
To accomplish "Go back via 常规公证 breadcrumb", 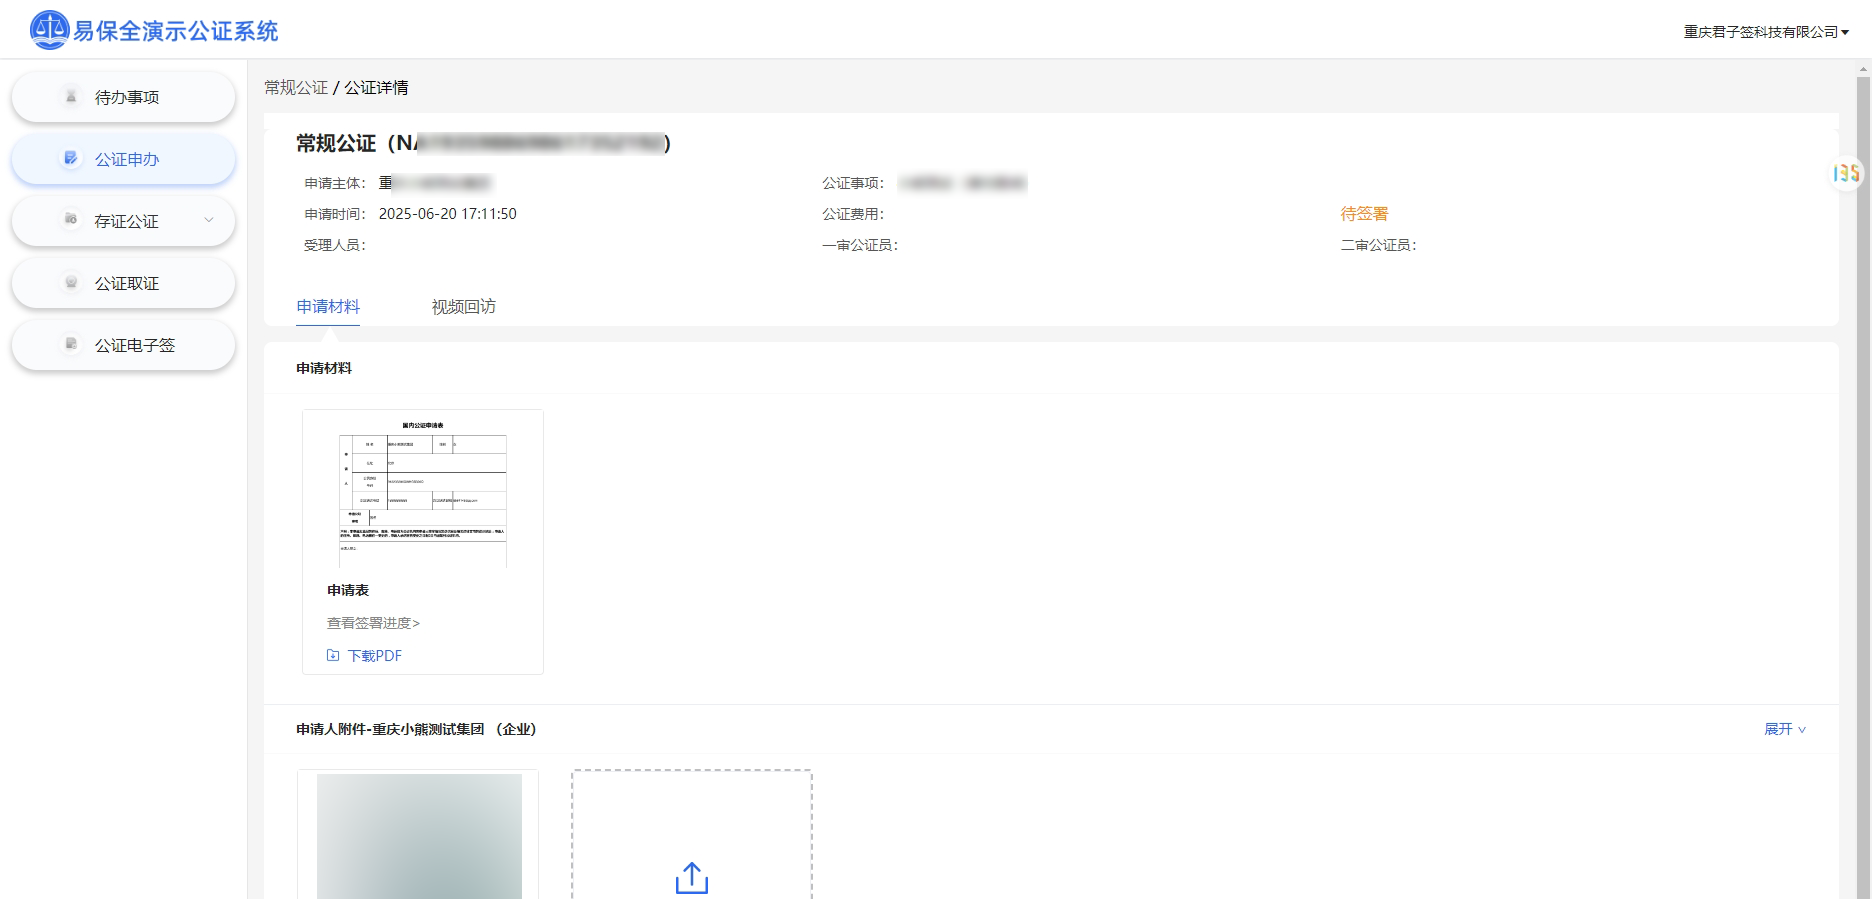I will coord(296,88).
